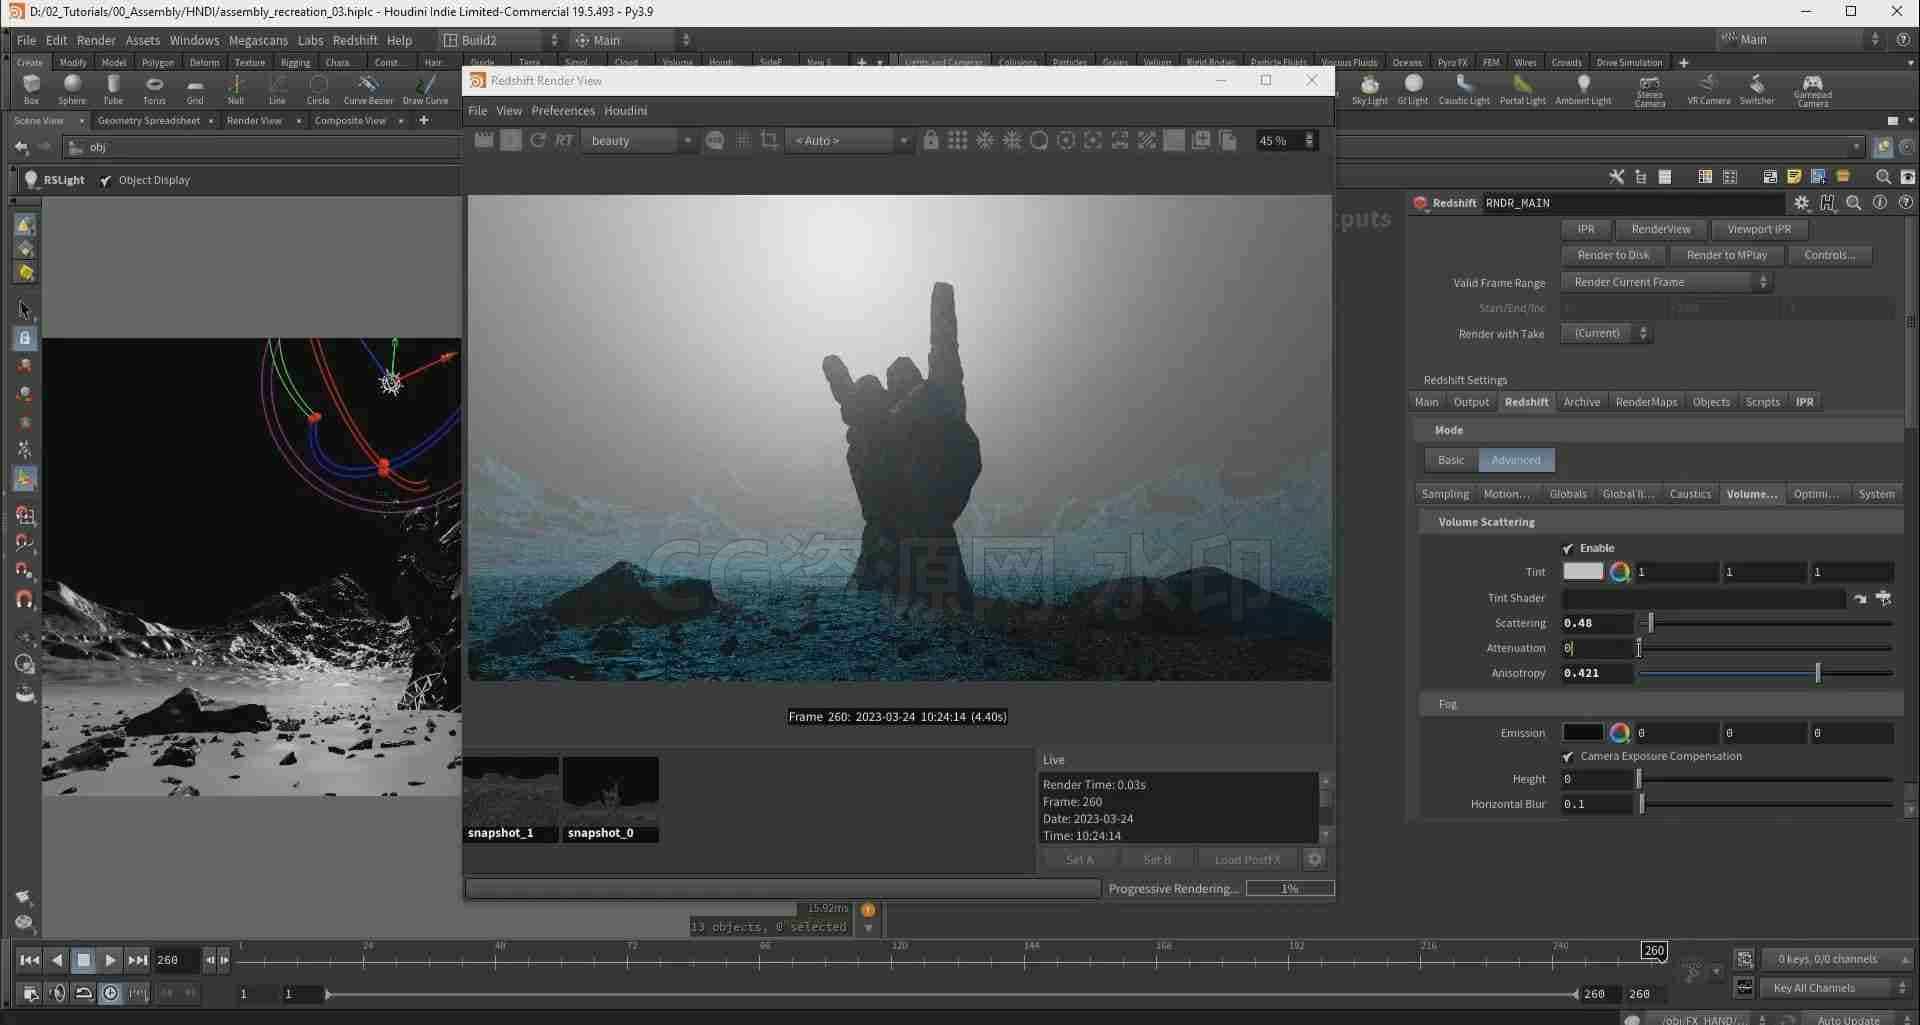Add a VR Camera from shelf
Screen dimensions: 1920x1025
(1708, 89)
